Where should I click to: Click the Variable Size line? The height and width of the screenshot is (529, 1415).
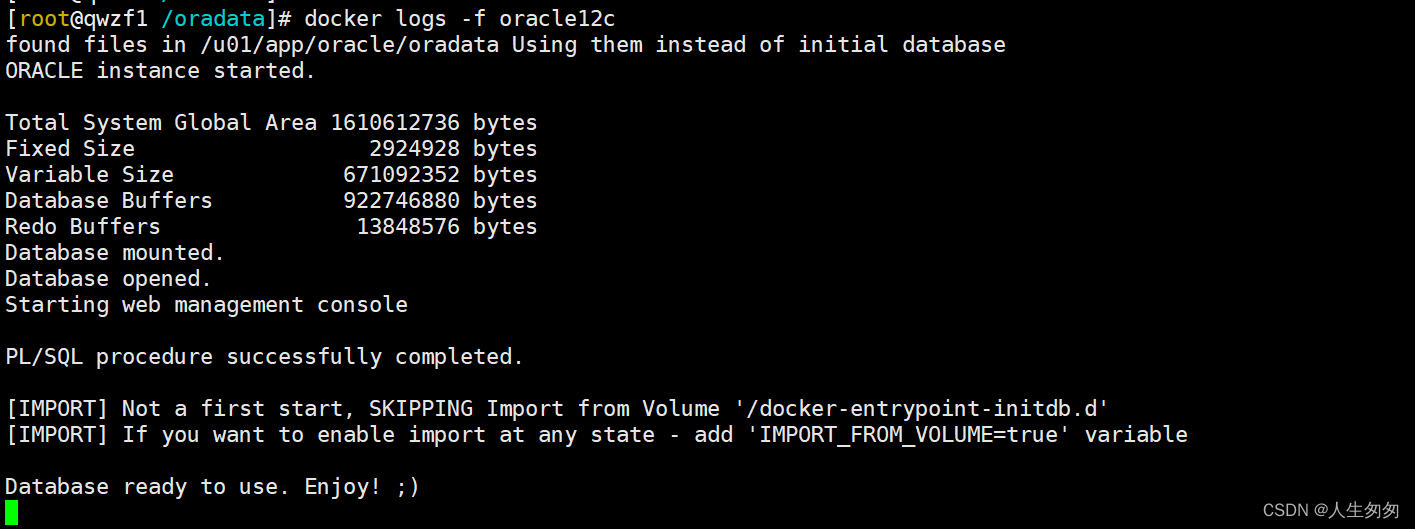(271, 174)
